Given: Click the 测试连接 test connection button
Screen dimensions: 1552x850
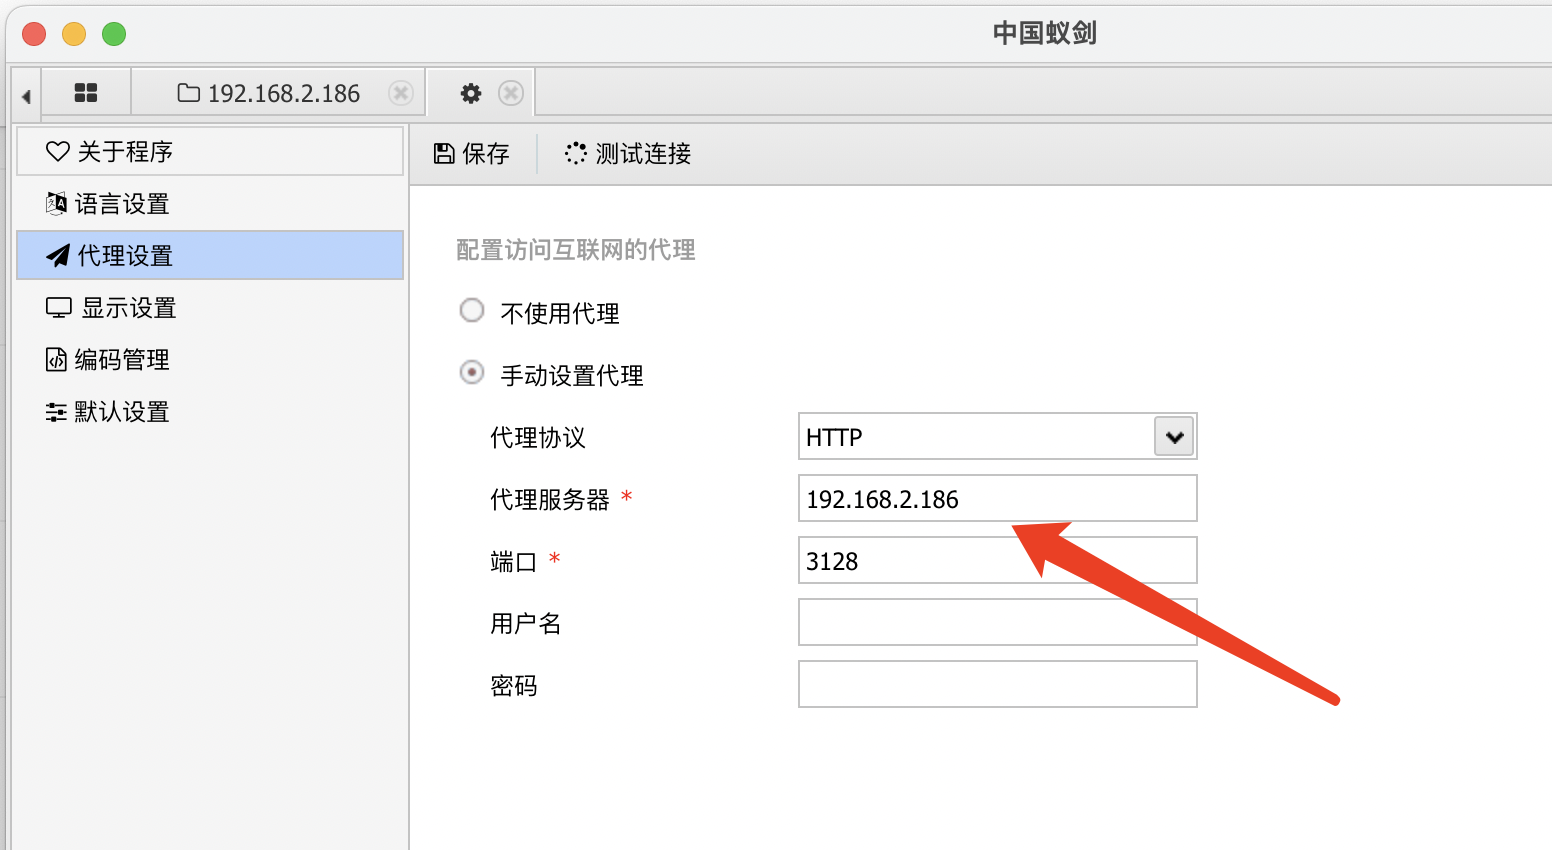Looking at the screenshot, I should tap(628, 153).
